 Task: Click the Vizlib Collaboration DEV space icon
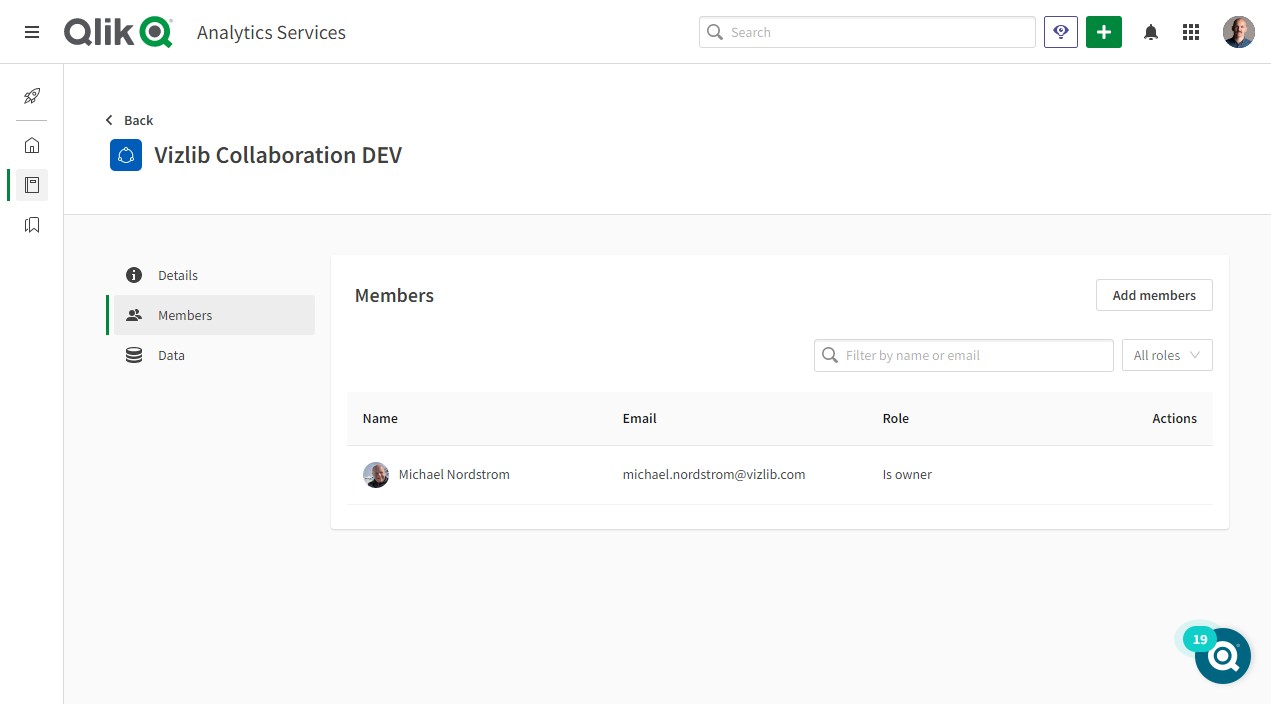[x=126, y=155]
